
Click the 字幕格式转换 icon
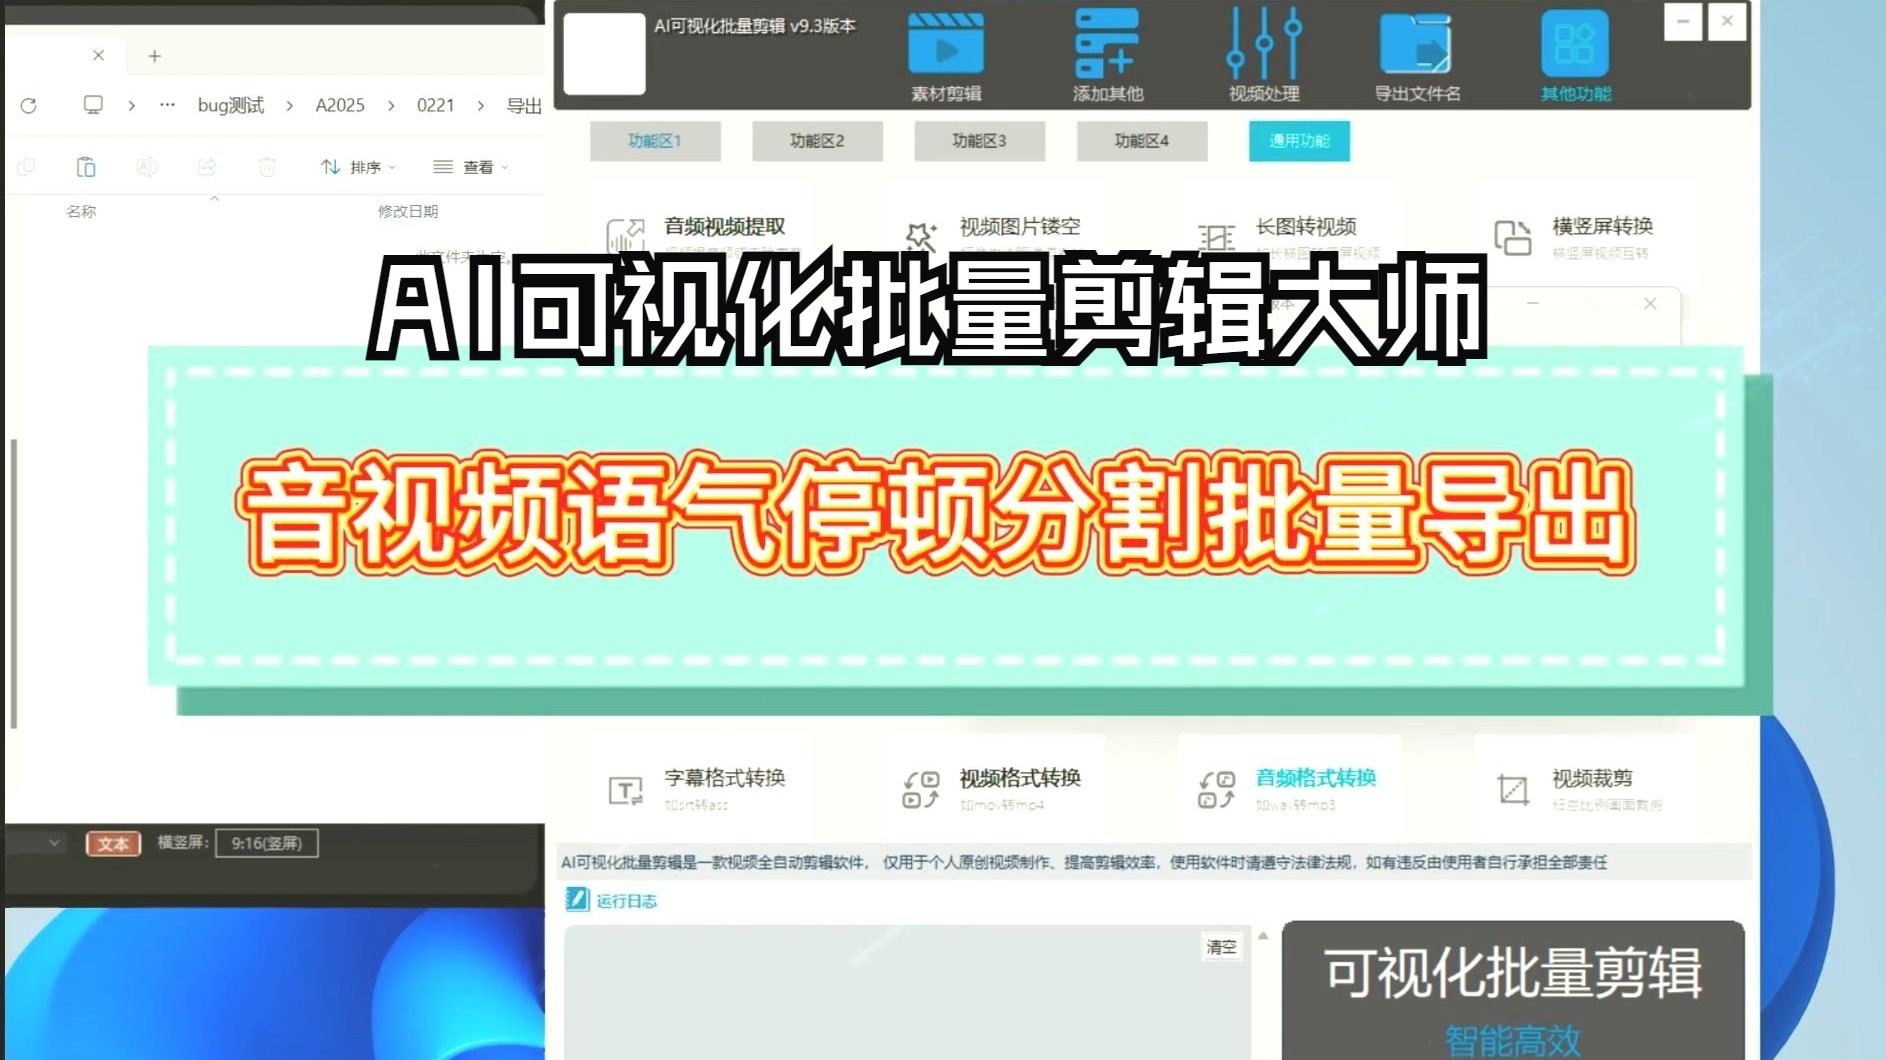tap(626, 790)
